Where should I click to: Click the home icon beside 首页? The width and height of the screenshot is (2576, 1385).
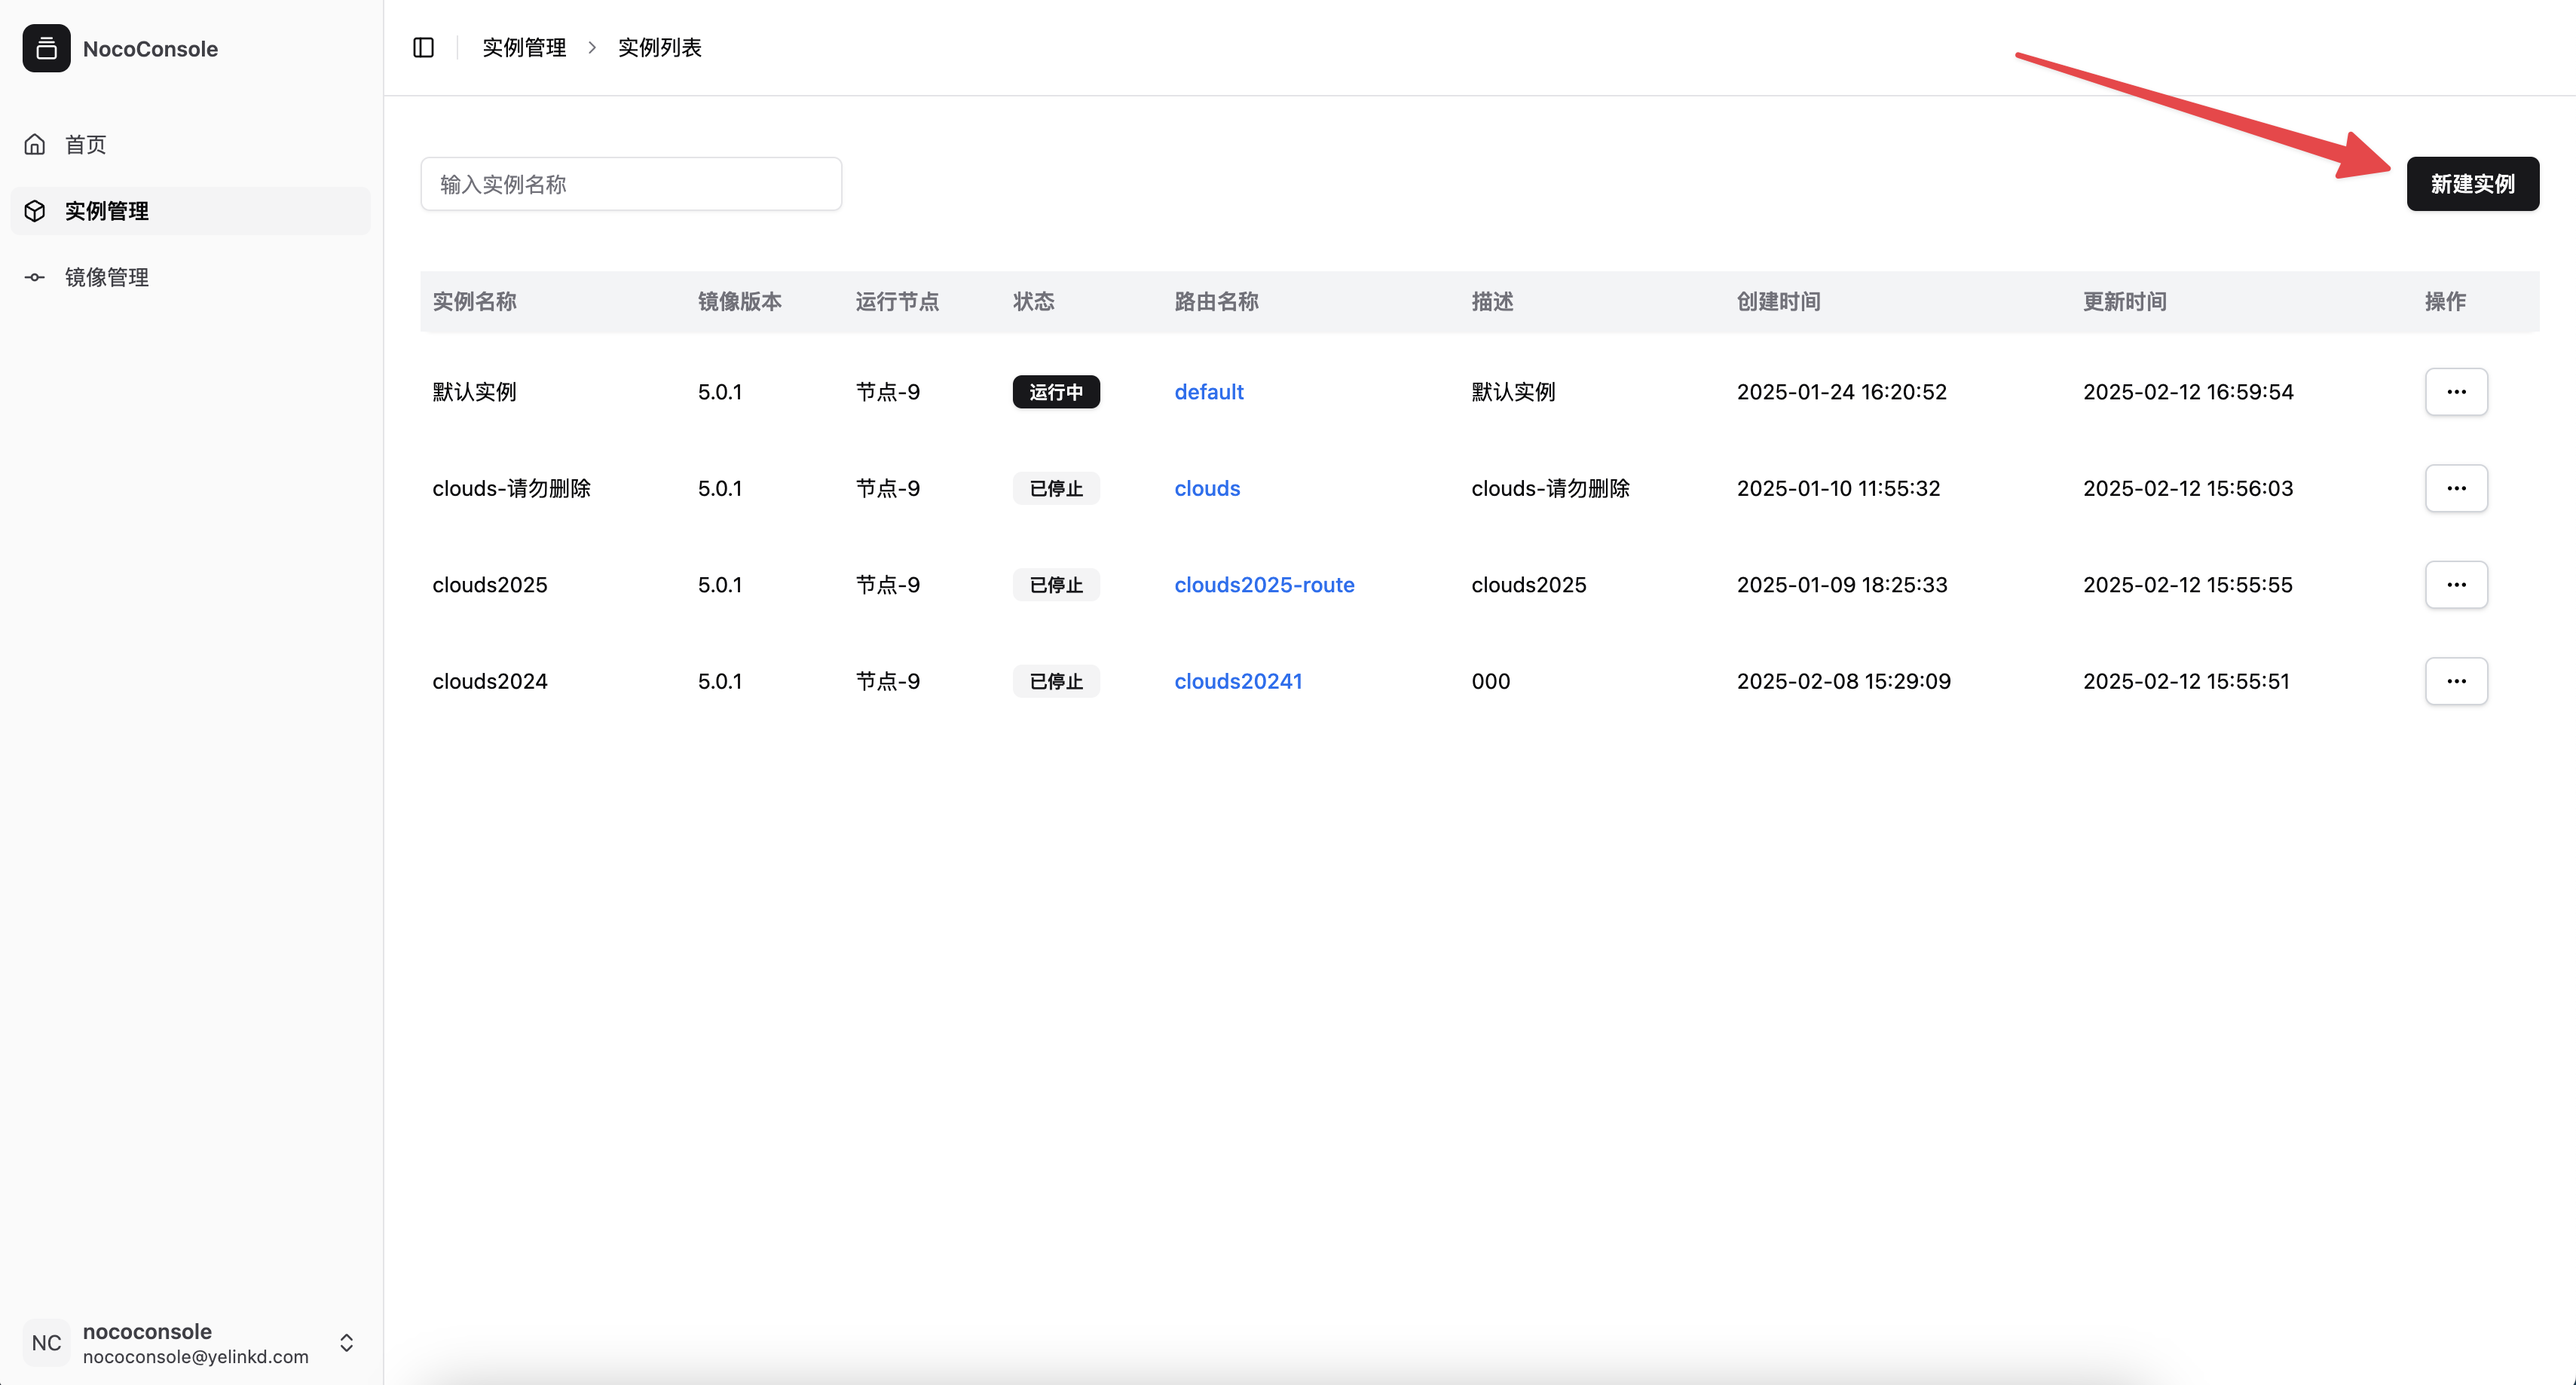click(x=35, y=144)
